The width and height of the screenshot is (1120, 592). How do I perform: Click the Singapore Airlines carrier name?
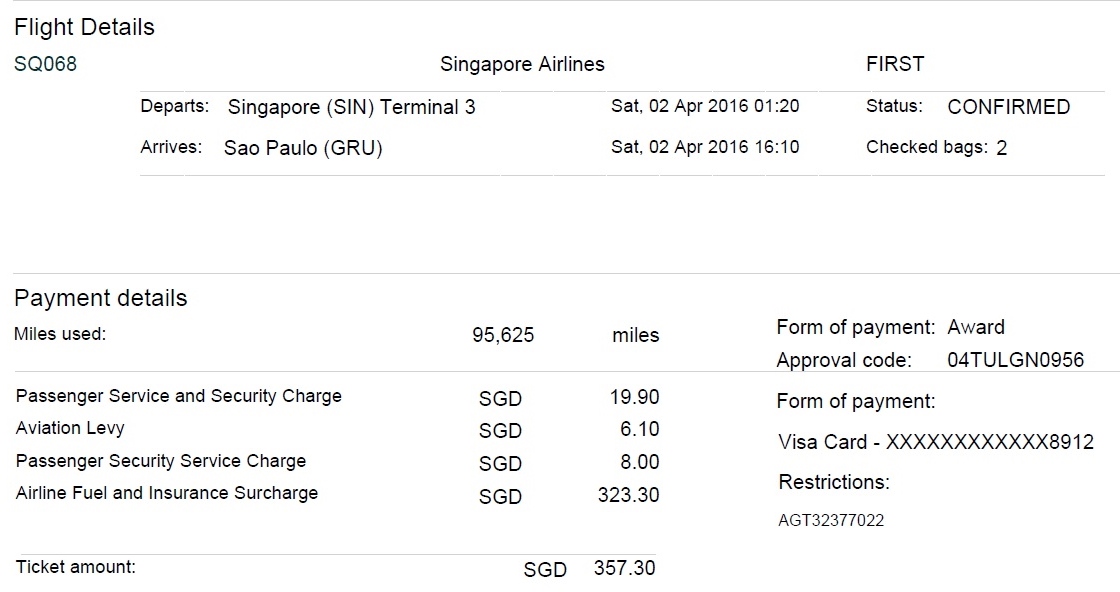[x=522, y=64]
